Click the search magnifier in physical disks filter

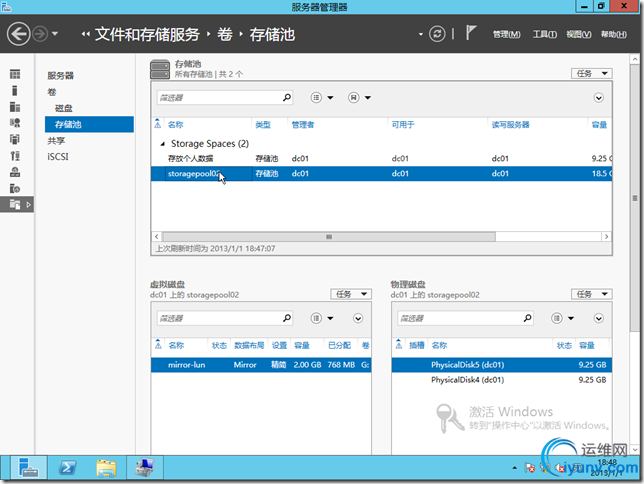527,318
